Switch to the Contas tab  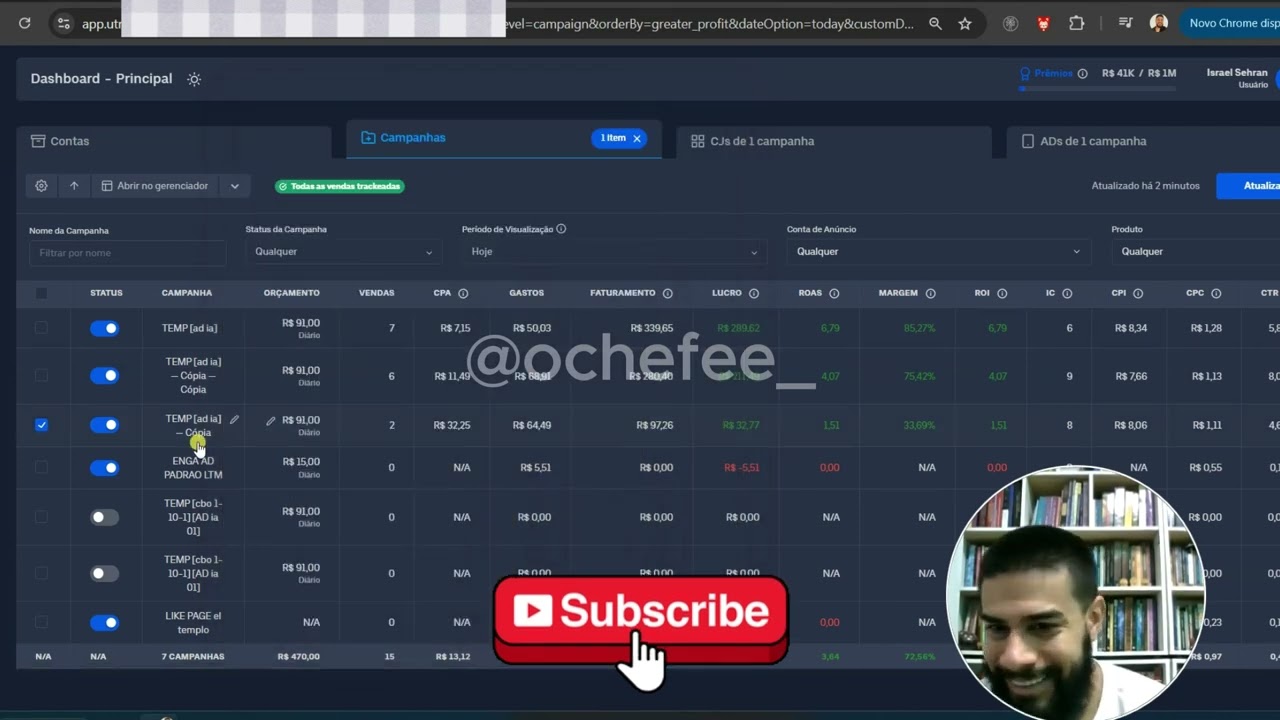tap(174, 141)
